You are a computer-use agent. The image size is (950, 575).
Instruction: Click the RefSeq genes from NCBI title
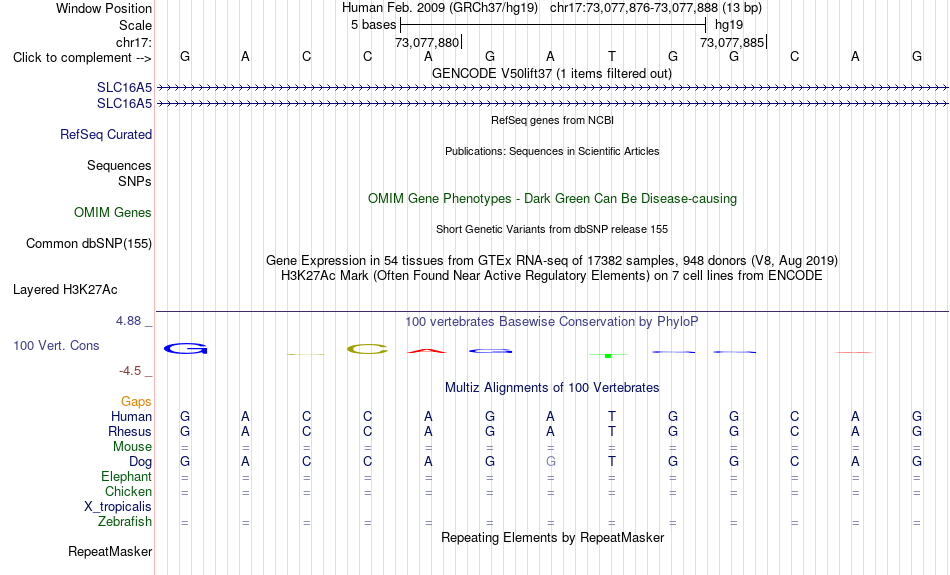click(552, 120)
